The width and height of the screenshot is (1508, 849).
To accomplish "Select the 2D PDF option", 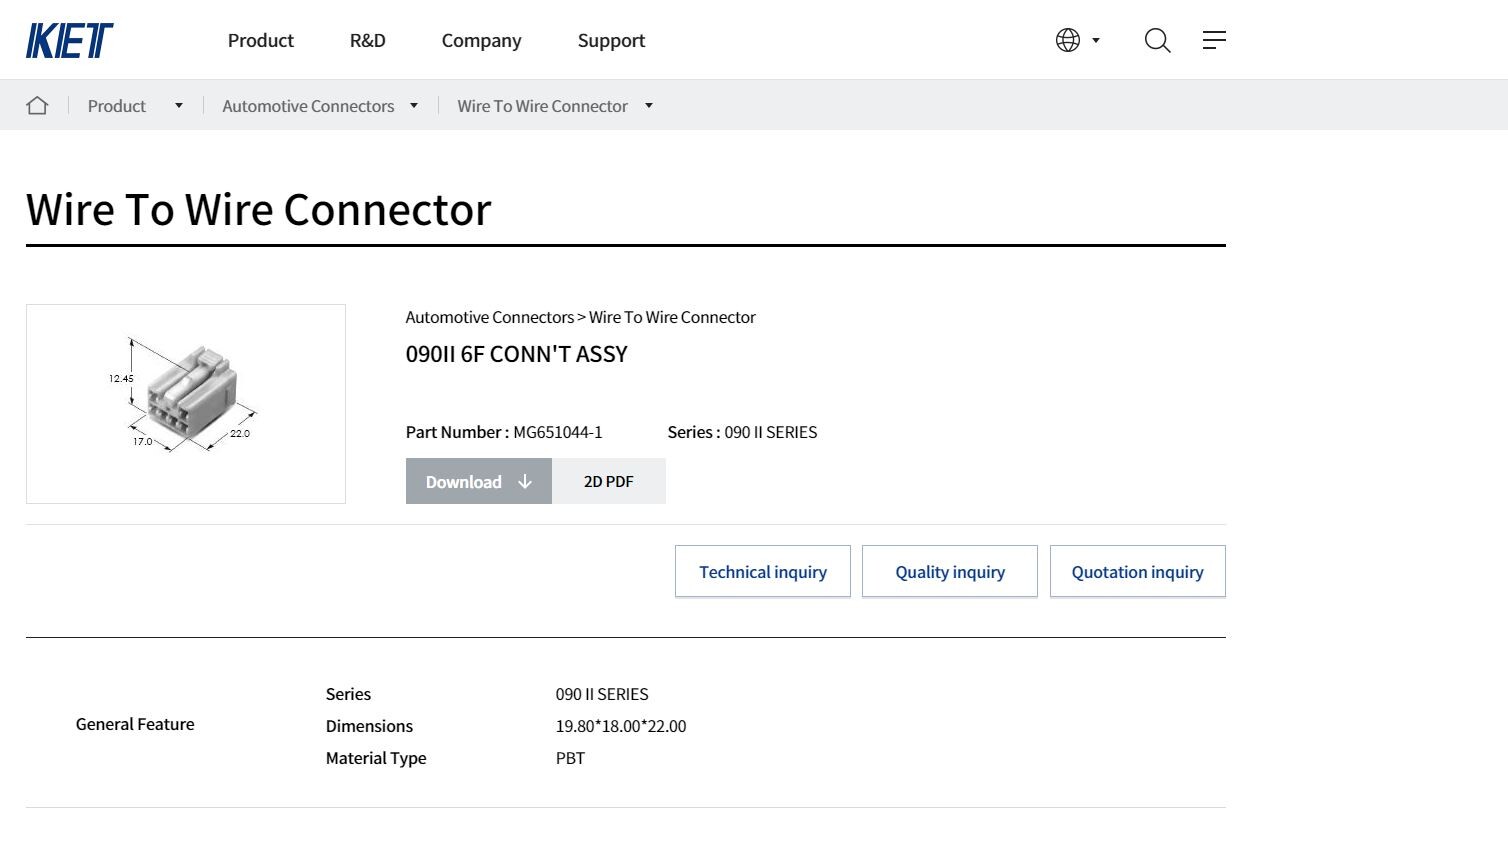I will pyautogui.click(x=609, y=481).
